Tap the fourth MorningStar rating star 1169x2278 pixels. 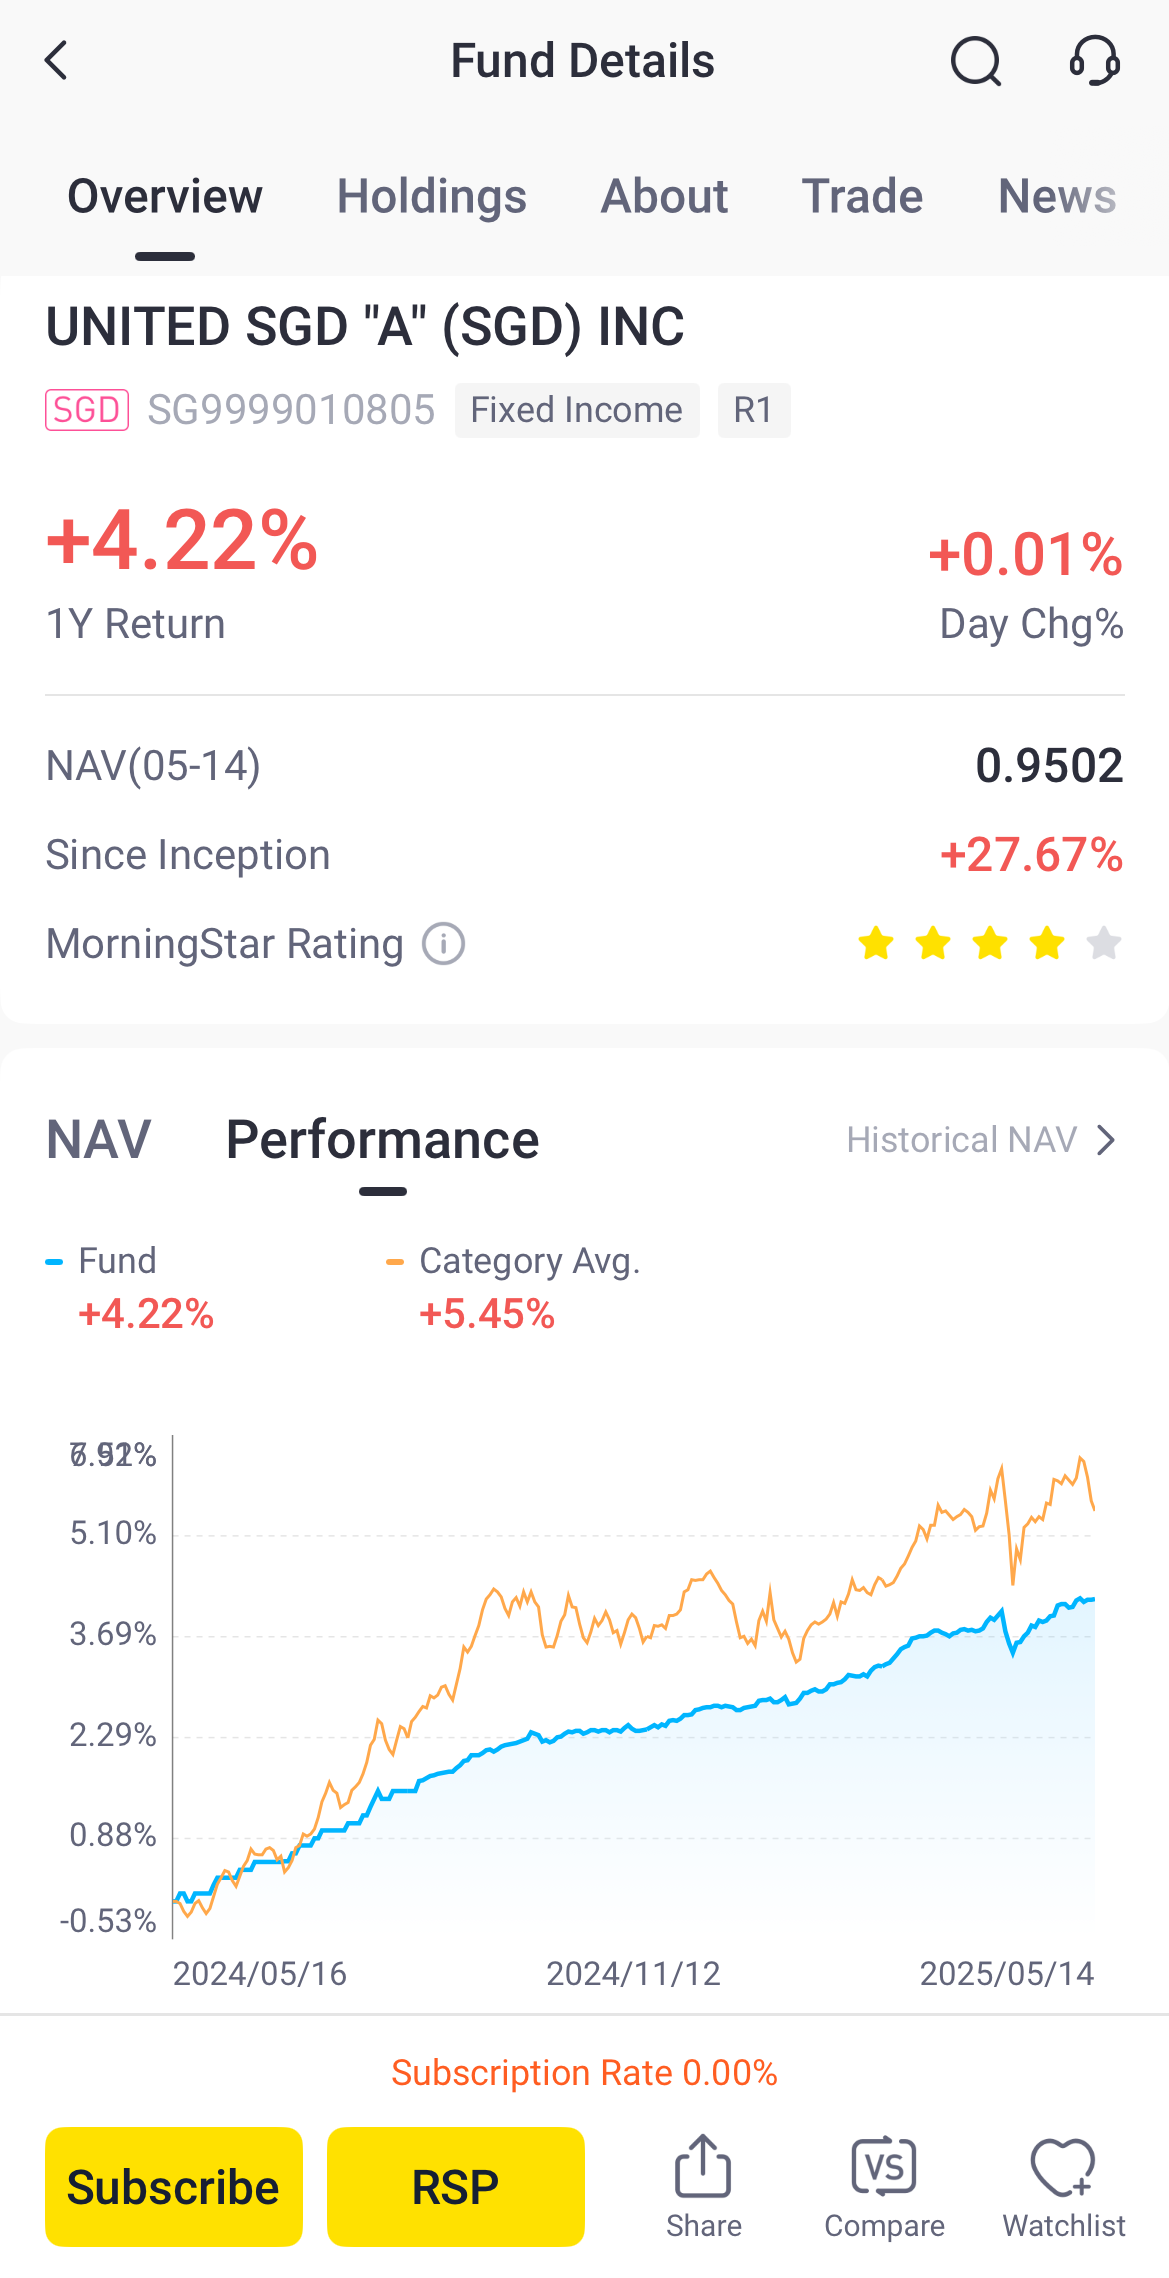click(x=1047, y=943)
